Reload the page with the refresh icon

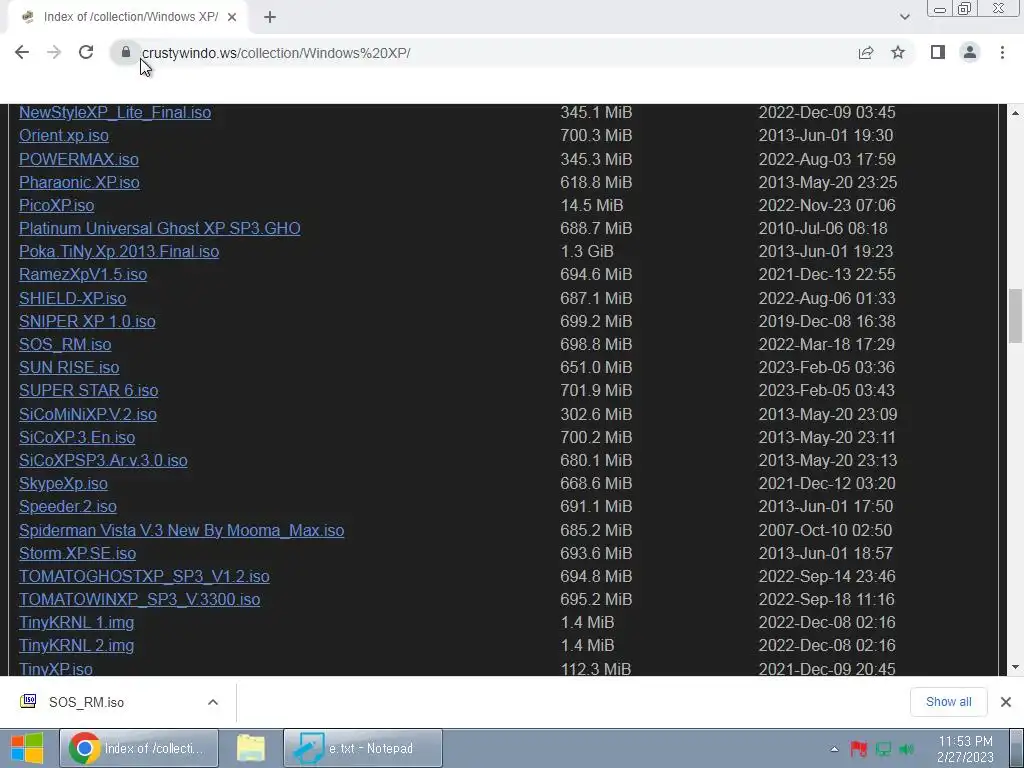click(86, 52)
